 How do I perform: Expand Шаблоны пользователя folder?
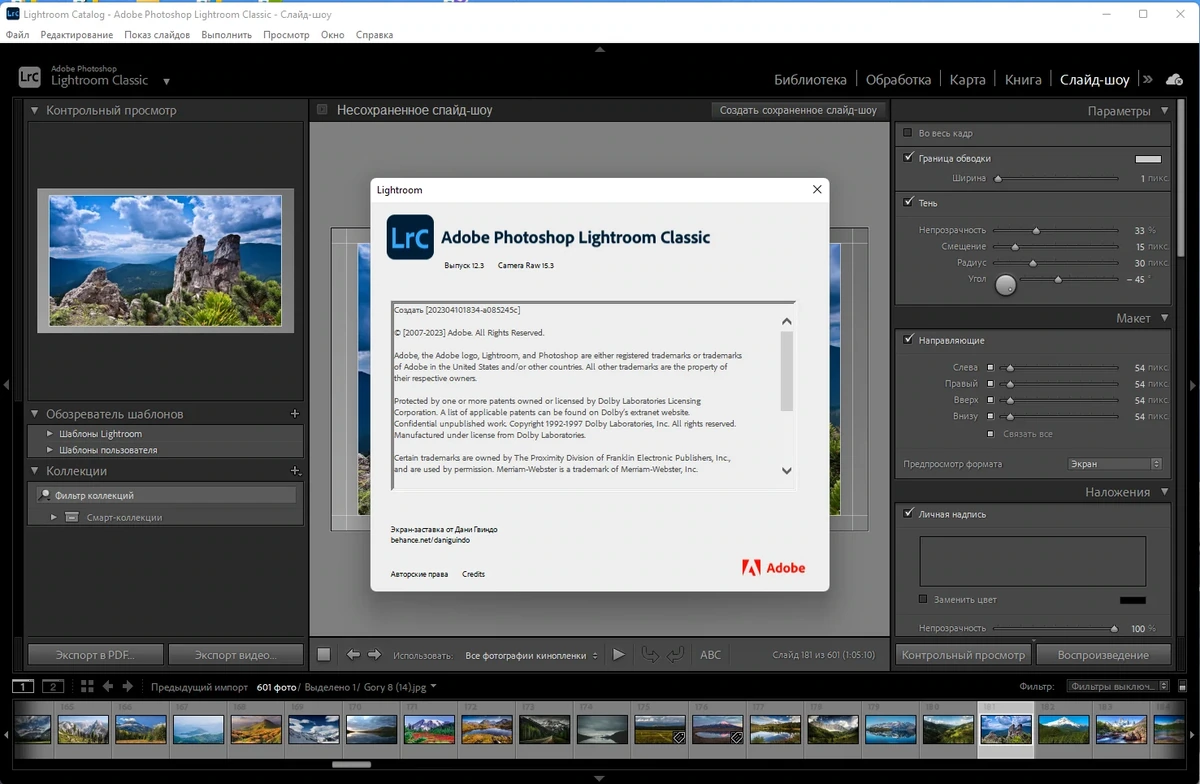(x=51, y=450)
